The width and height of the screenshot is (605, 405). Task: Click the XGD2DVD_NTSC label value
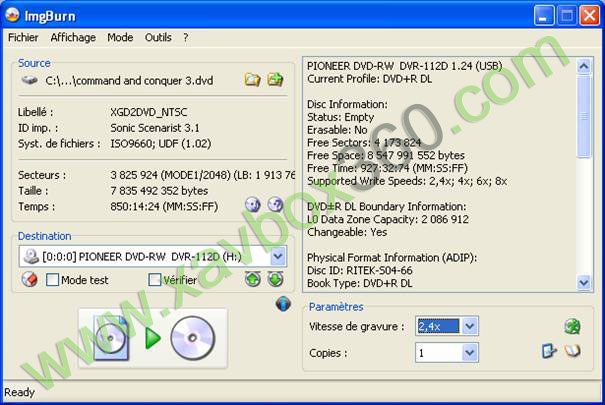(x=149, y=112)
